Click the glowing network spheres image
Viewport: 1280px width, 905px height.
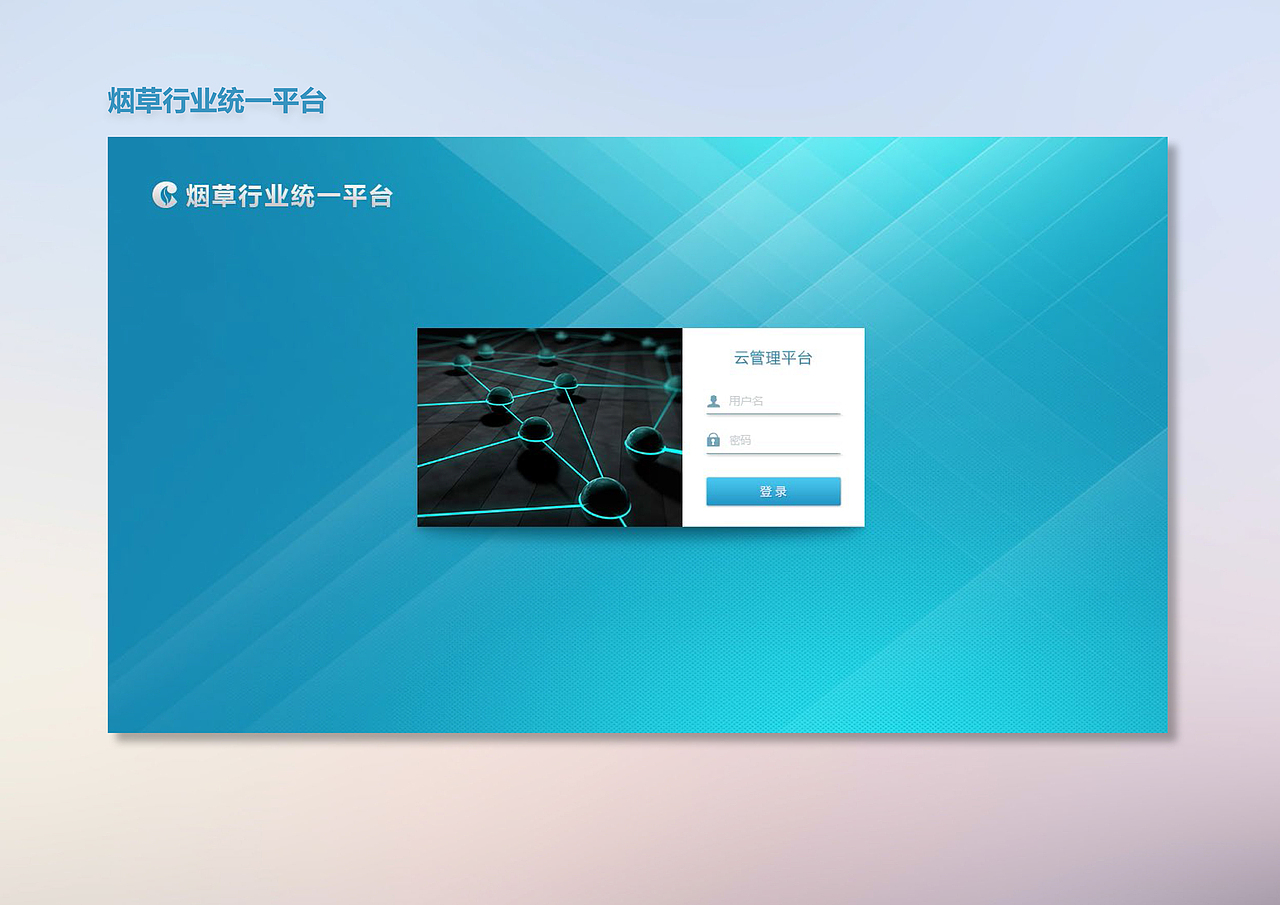click(550, 427)
